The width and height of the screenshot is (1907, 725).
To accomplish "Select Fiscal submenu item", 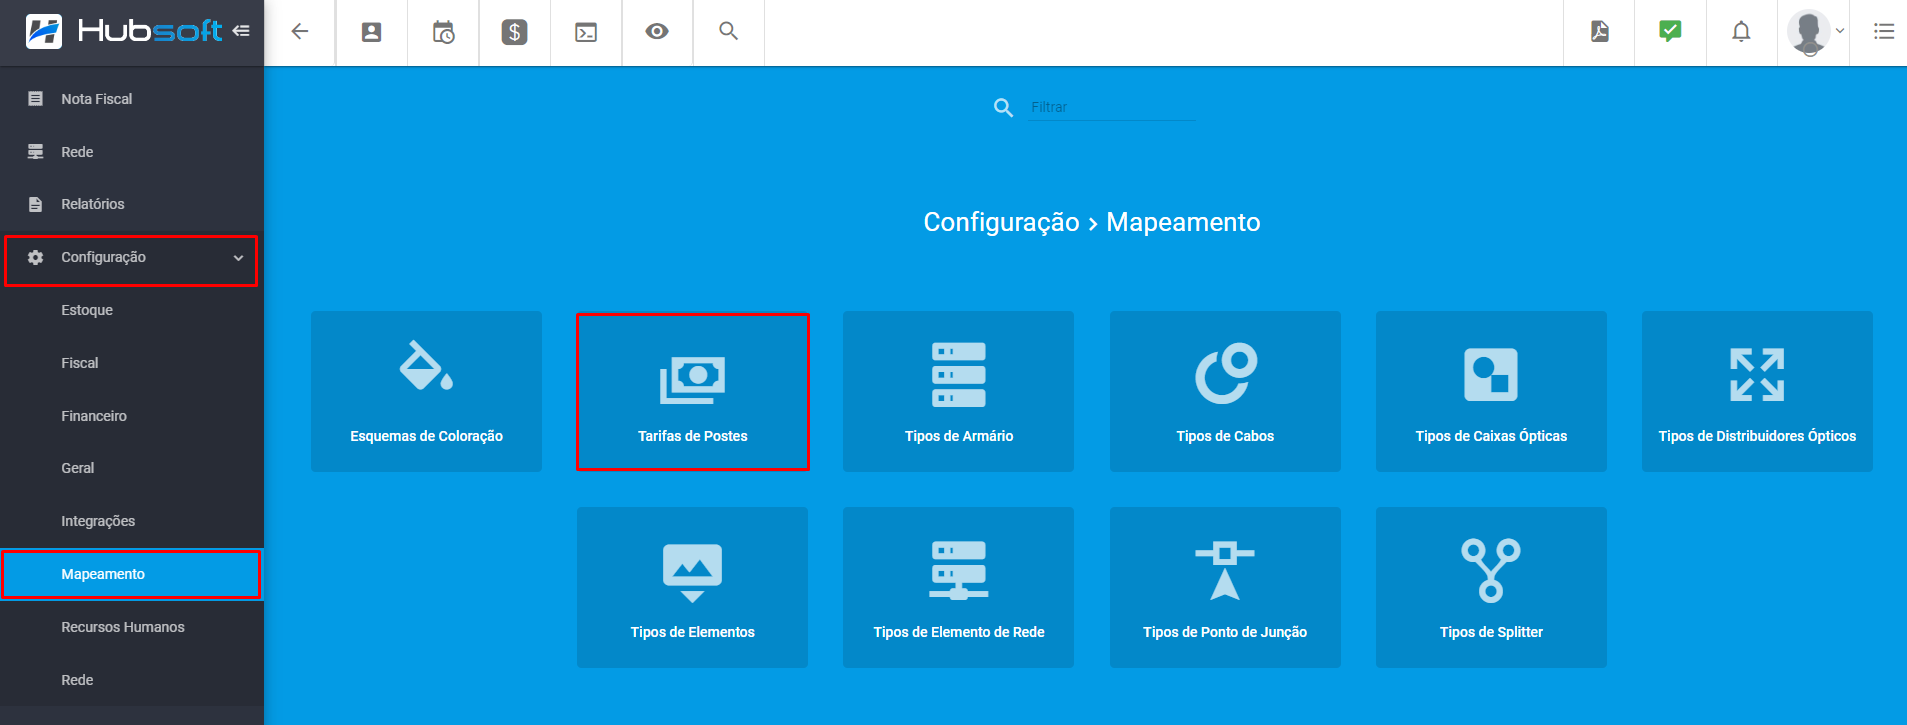I will pos(132,363).
